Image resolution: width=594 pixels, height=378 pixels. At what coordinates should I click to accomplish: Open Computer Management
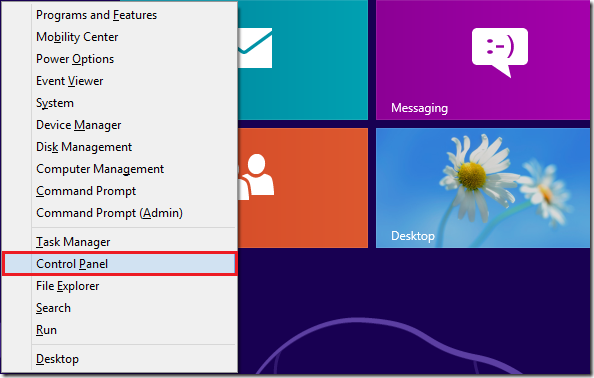120,169
